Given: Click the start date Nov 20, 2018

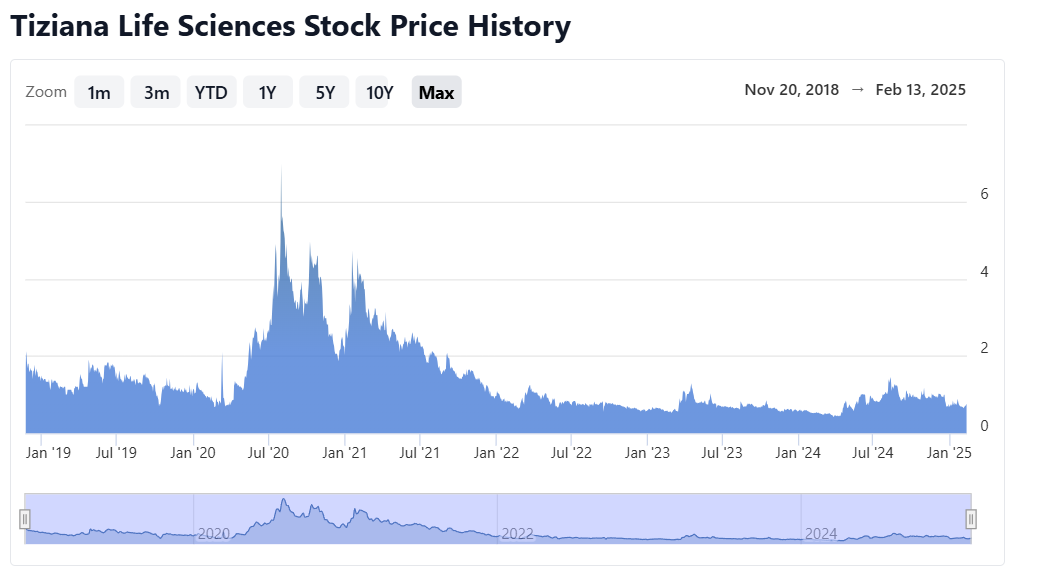Looking at the screenshot, I should click(x=791, y=90).
